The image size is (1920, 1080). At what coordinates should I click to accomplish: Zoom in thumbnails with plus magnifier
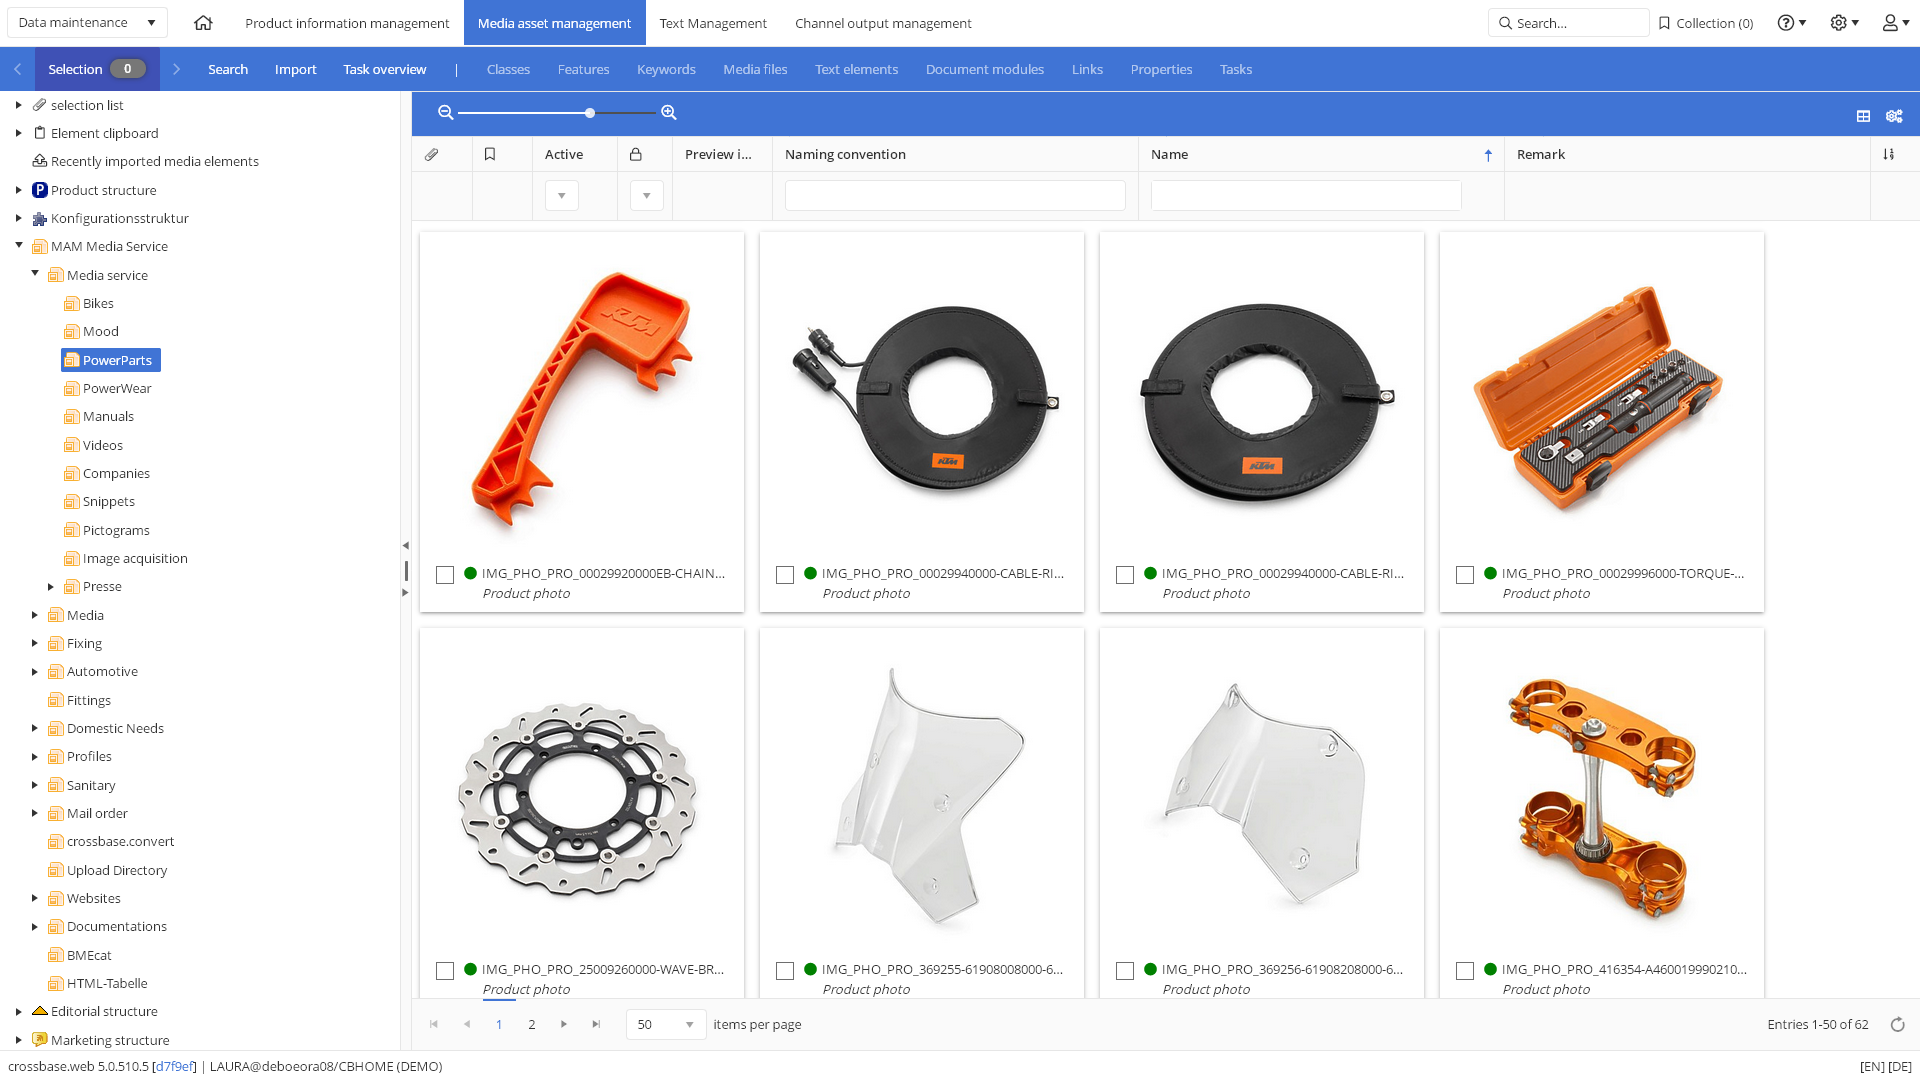[669, 113]
